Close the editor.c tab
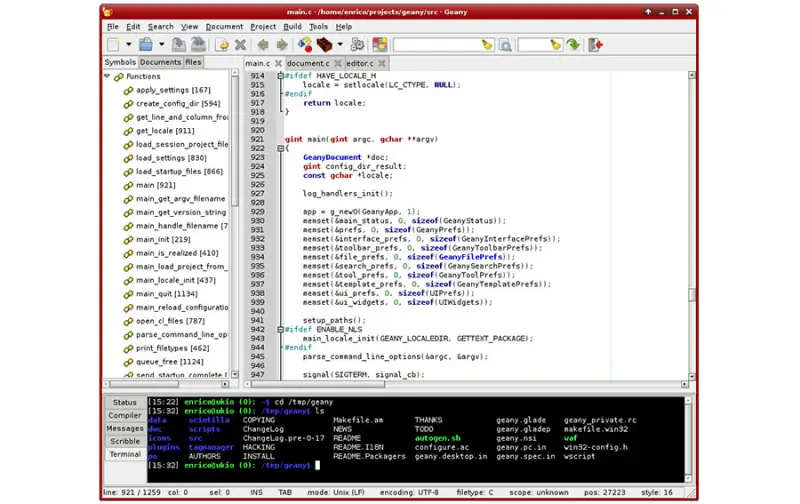Image resolution: width=800 pixels, height=504 pixels. 382,63
